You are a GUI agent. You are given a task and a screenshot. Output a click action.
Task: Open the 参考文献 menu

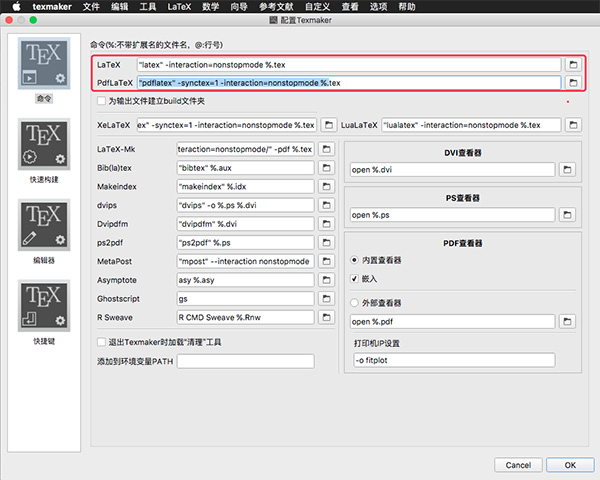pos(276,7)
